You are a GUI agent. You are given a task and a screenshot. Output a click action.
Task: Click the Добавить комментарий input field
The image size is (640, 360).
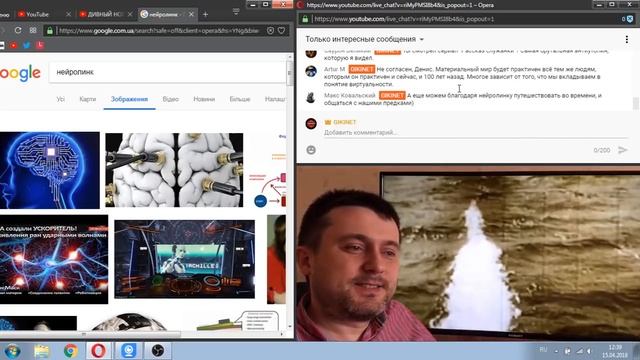pos(476,133)
